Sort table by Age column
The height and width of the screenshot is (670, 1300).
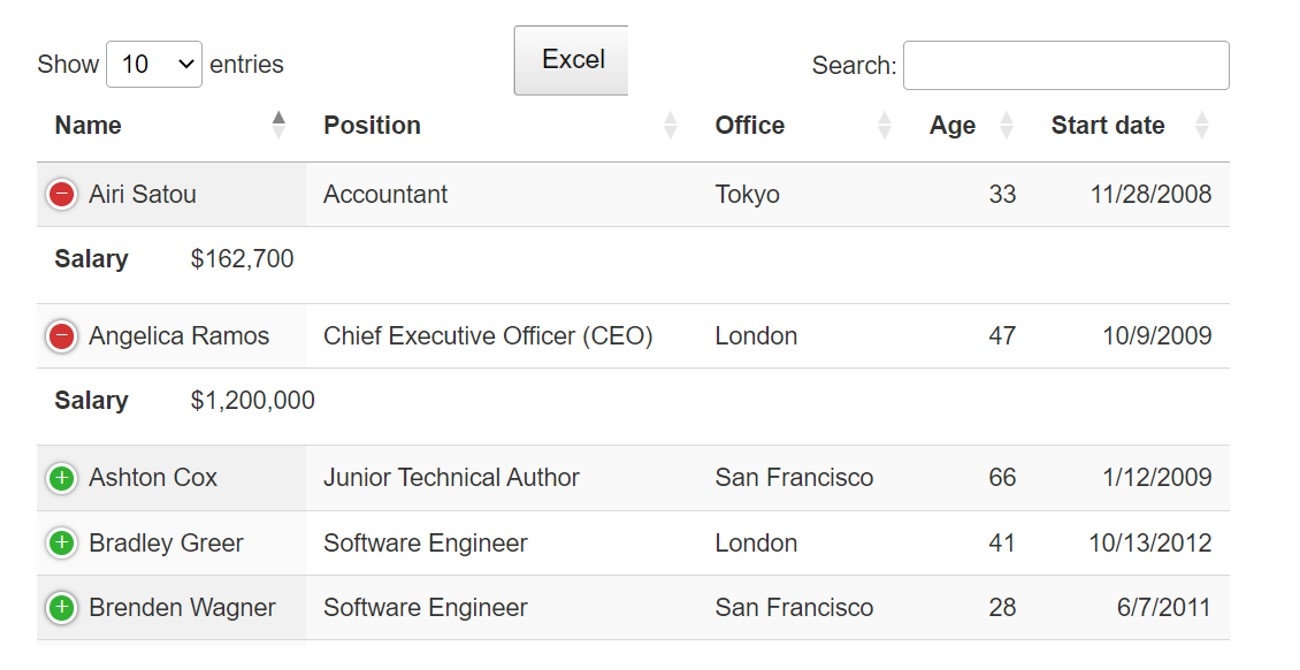coord(952,125)
